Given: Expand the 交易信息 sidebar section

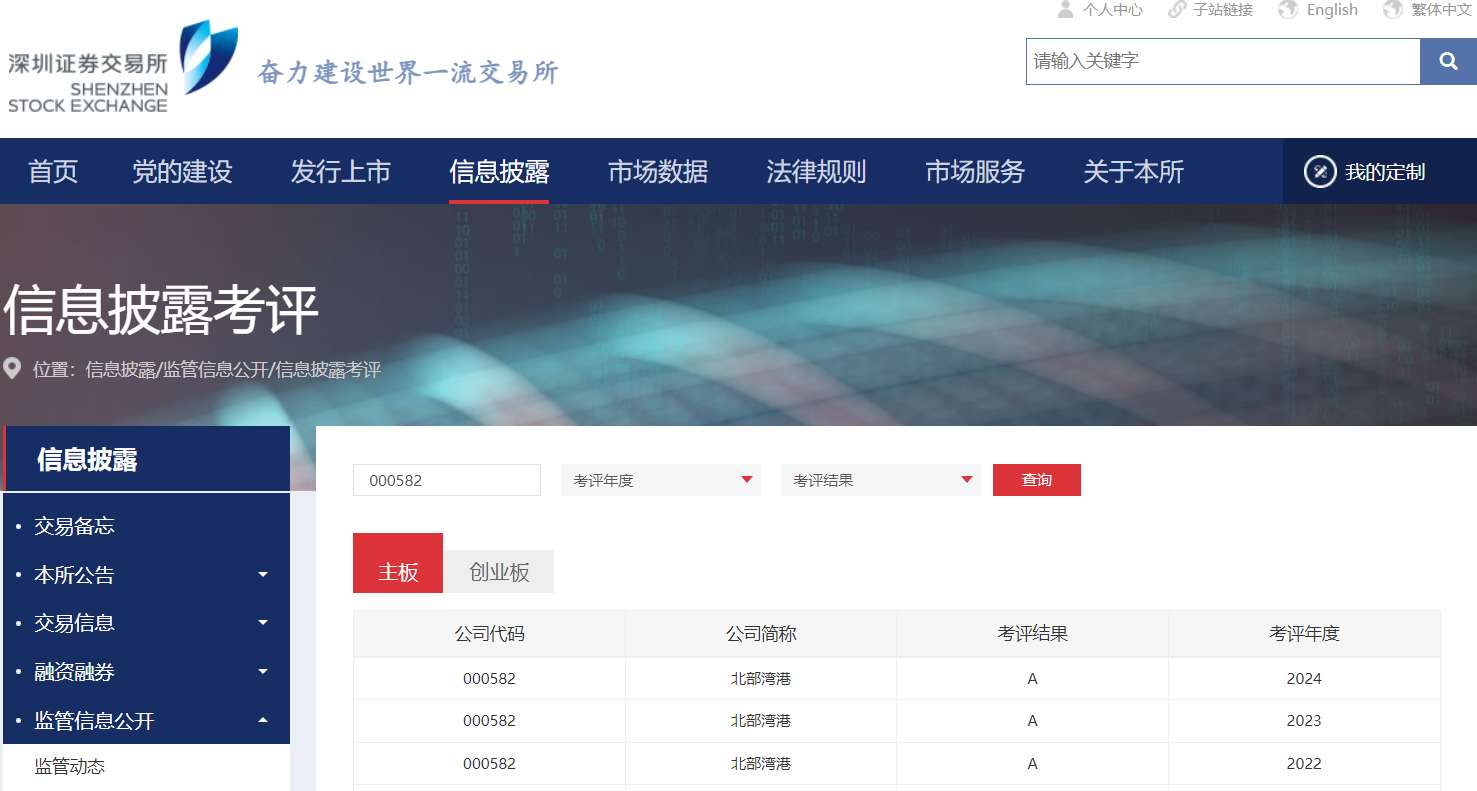Looking at the screenshot, I should 263,623.
